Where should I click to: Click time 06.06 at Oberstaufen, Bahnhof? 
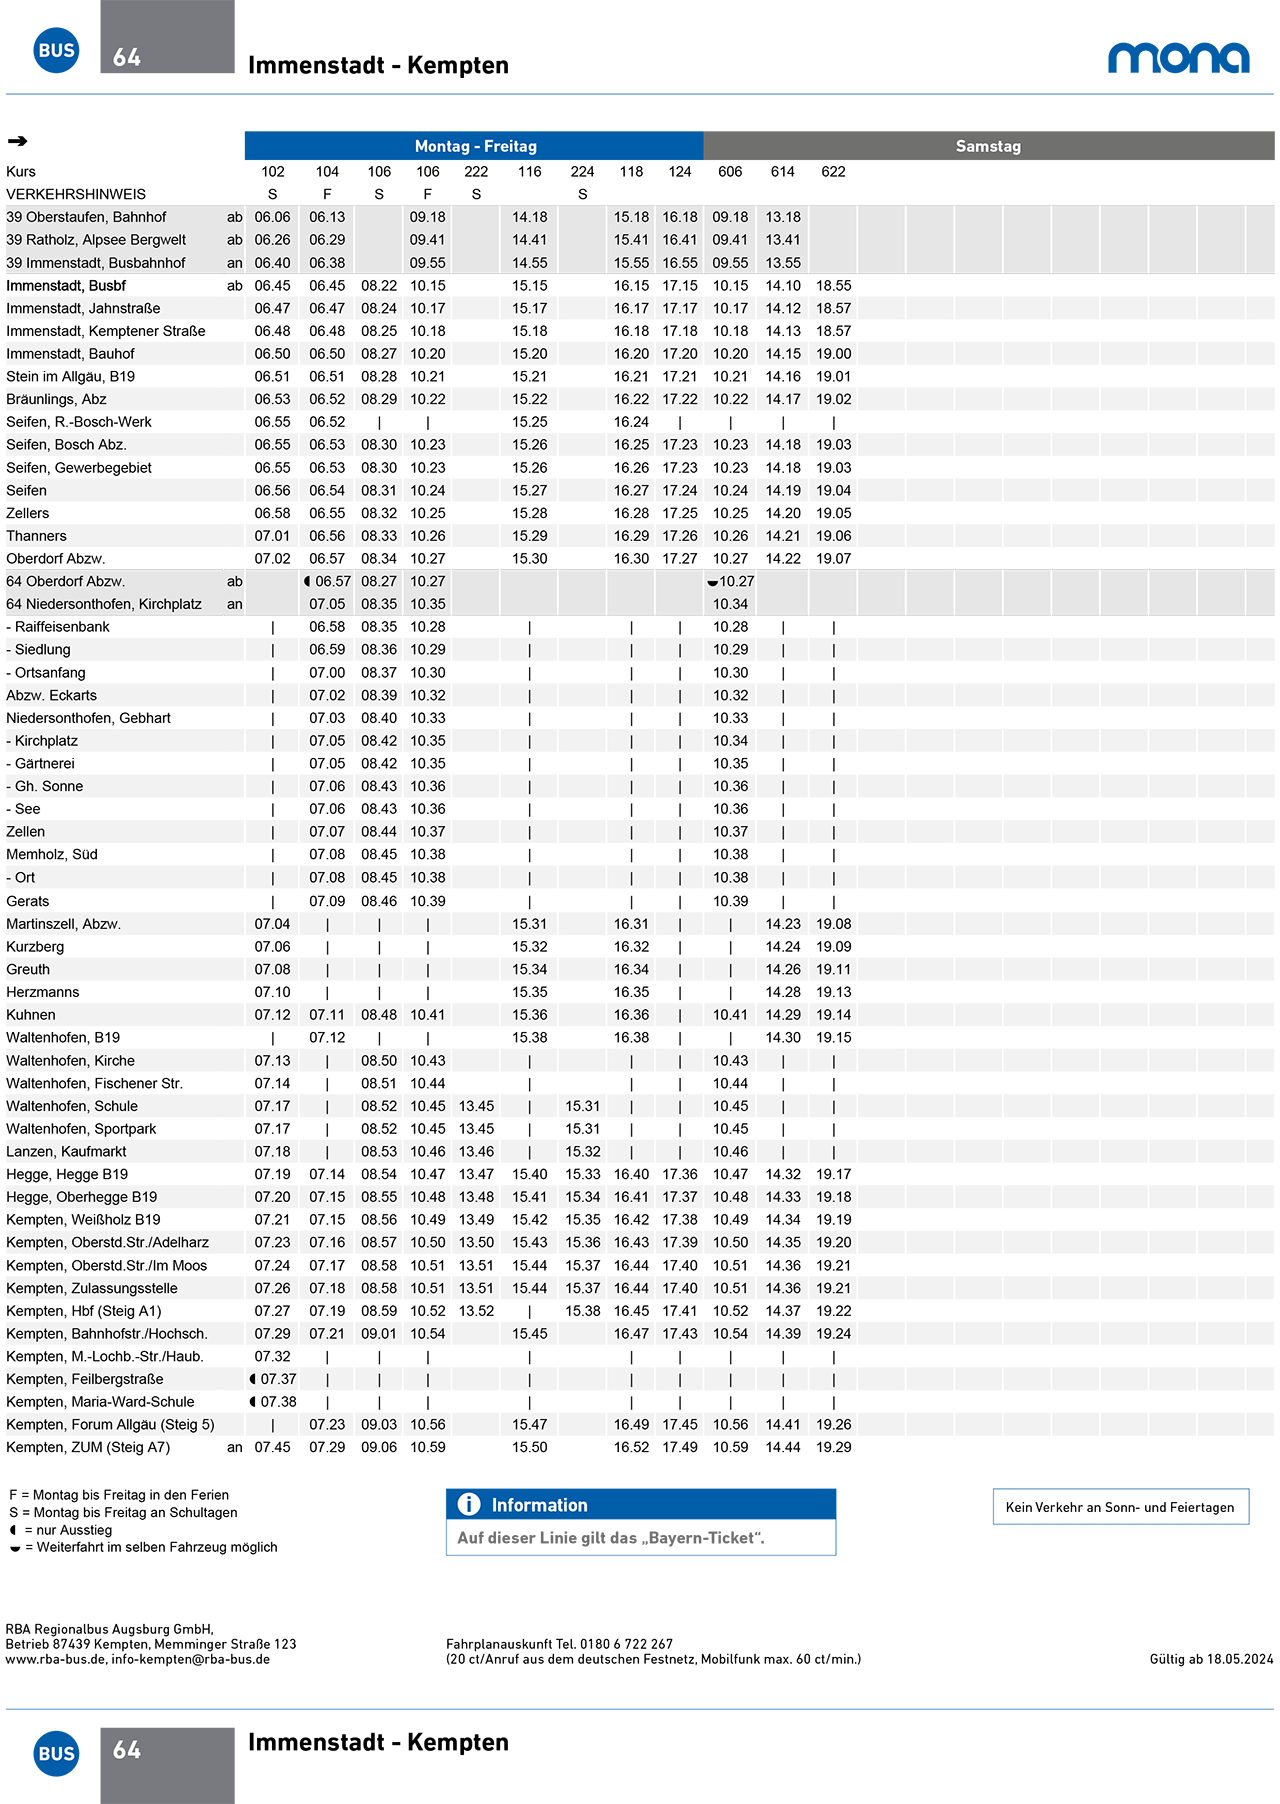click(x=272, y=217)
